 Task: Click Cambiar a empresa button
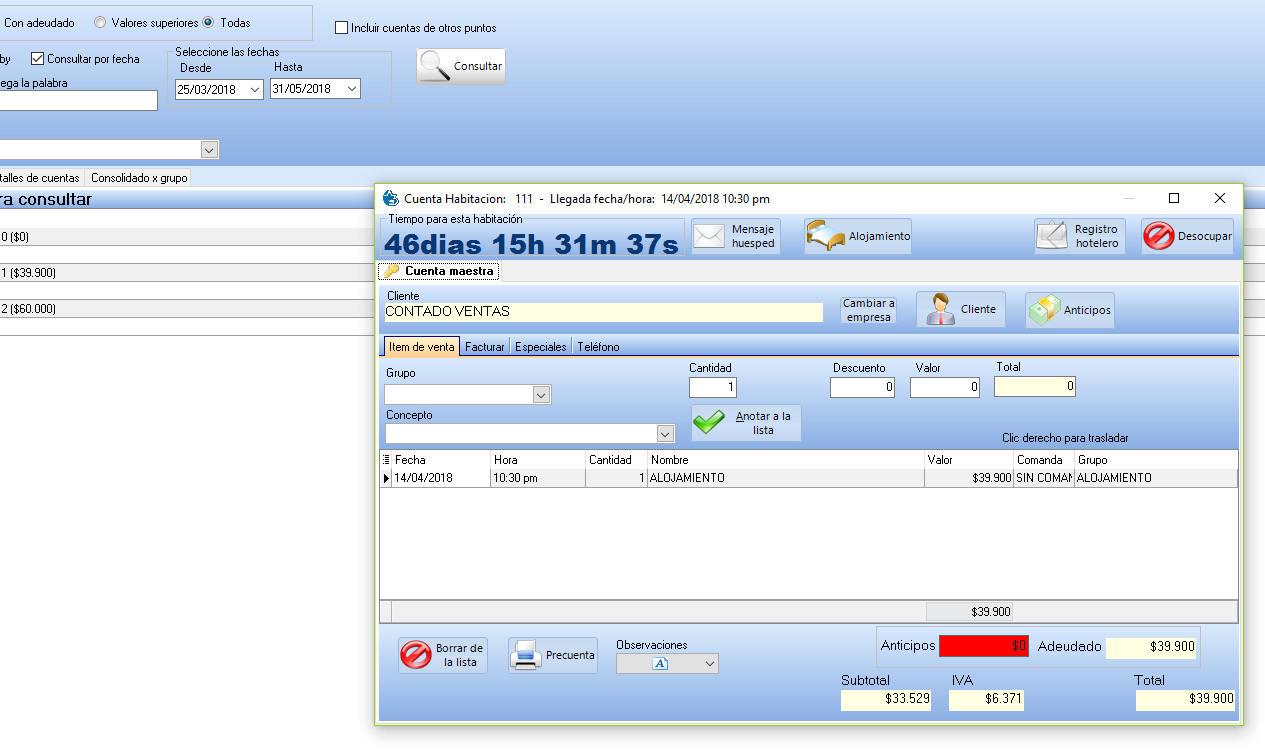pyautogui.click(x=869, y=310)
